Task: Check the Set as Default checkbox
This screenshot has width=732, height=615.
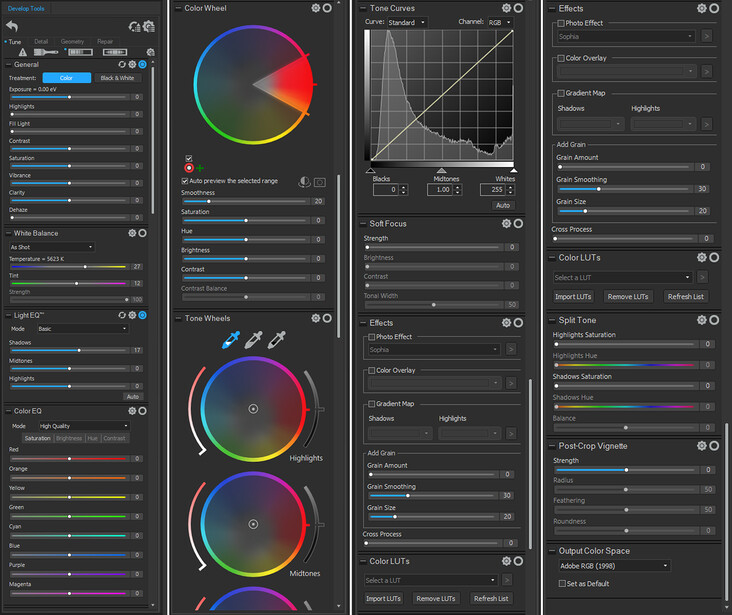Action: 563,584
